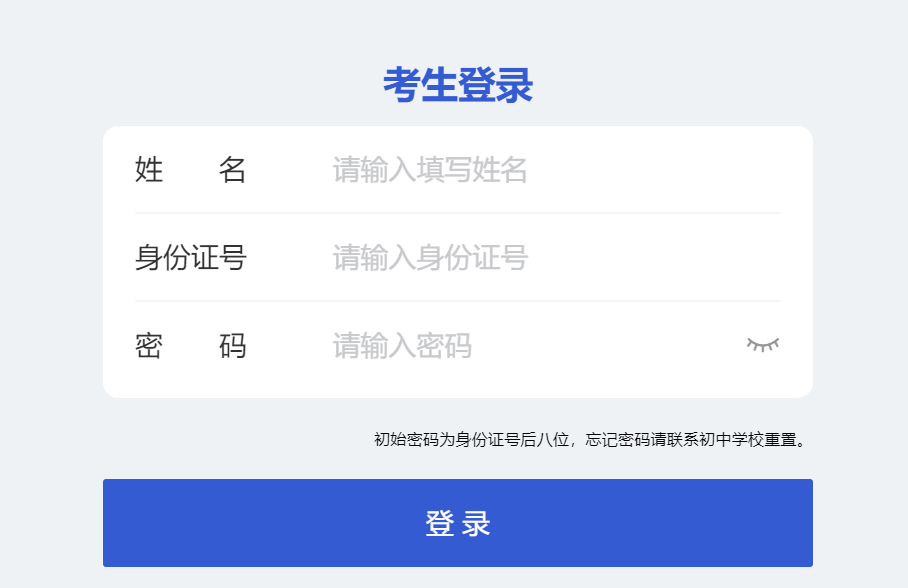Click the 名 character in name label

pos(232,170)
